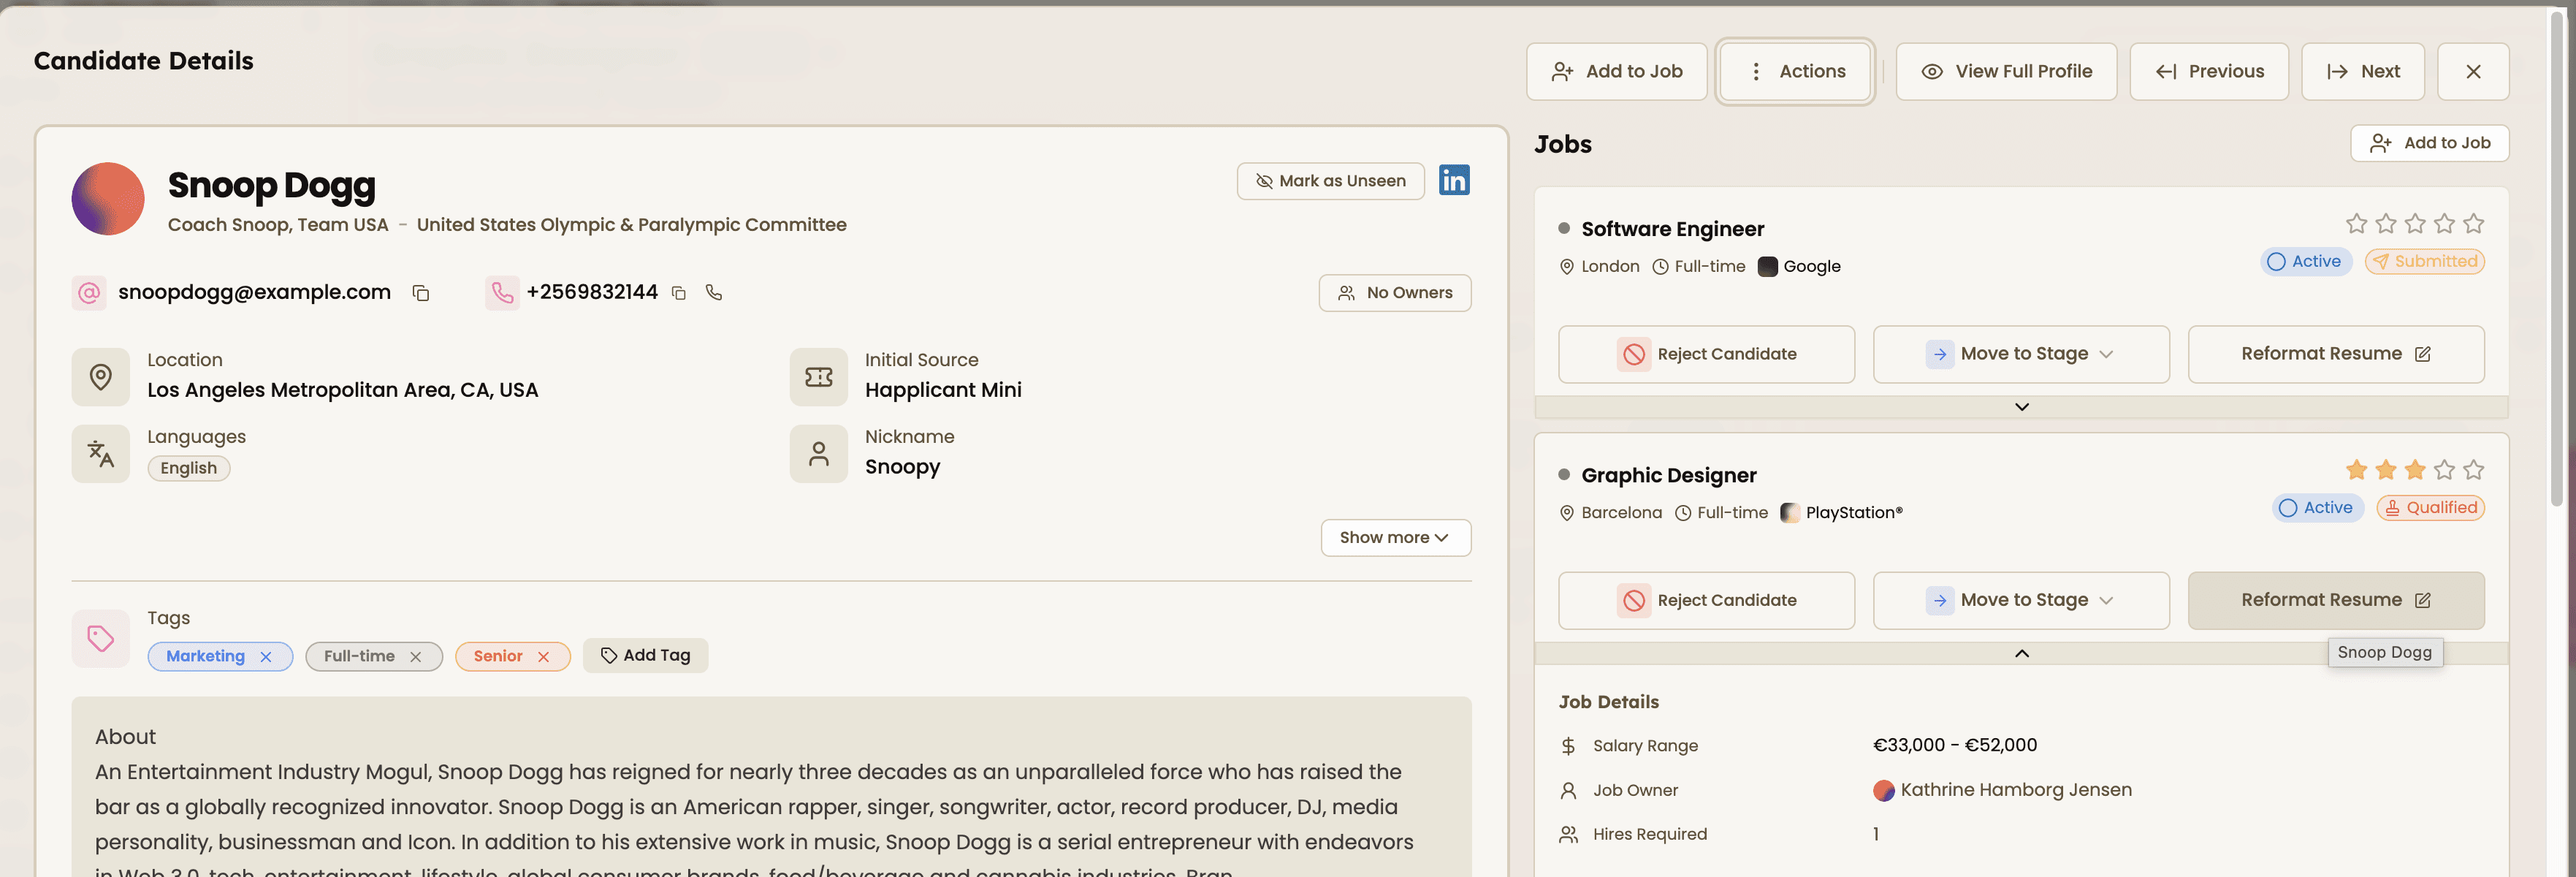Click View Full Profile

point(2006,71)
